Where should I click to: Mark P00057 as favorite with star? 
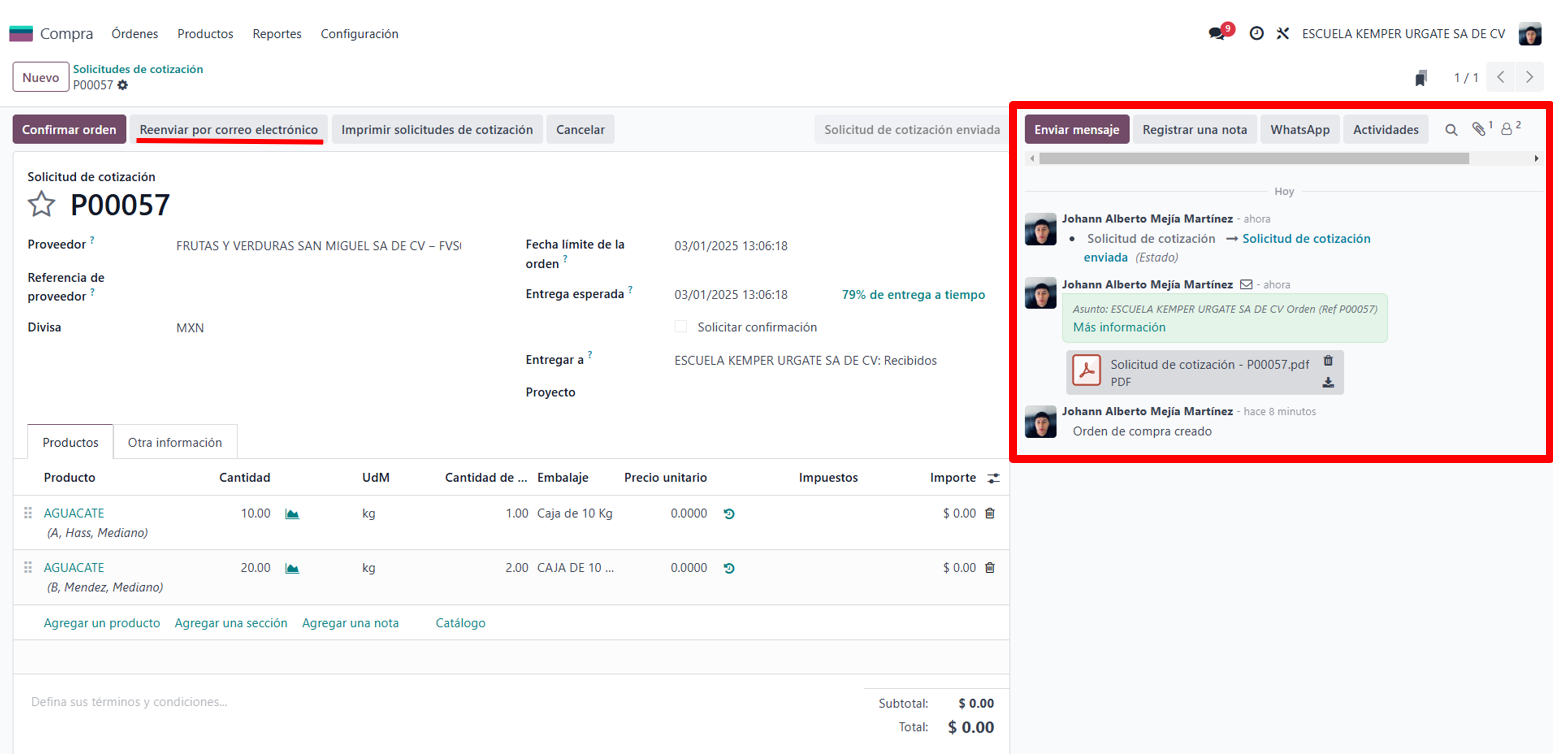pos(41,205)
